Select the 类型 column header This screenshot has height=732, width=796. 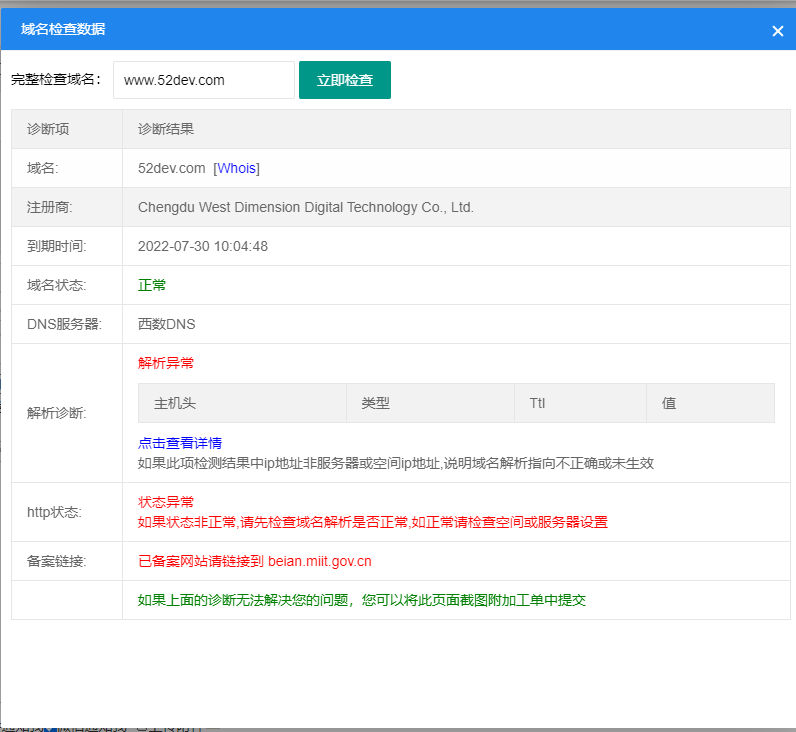(x=375, y=403)
